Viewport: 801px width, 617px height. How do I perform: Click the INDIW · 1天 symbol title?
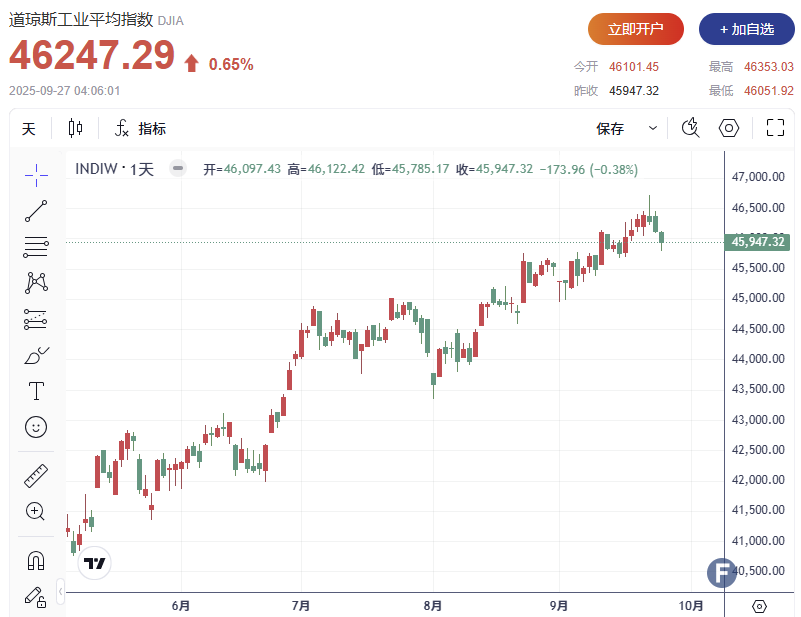tap(114, 169)
